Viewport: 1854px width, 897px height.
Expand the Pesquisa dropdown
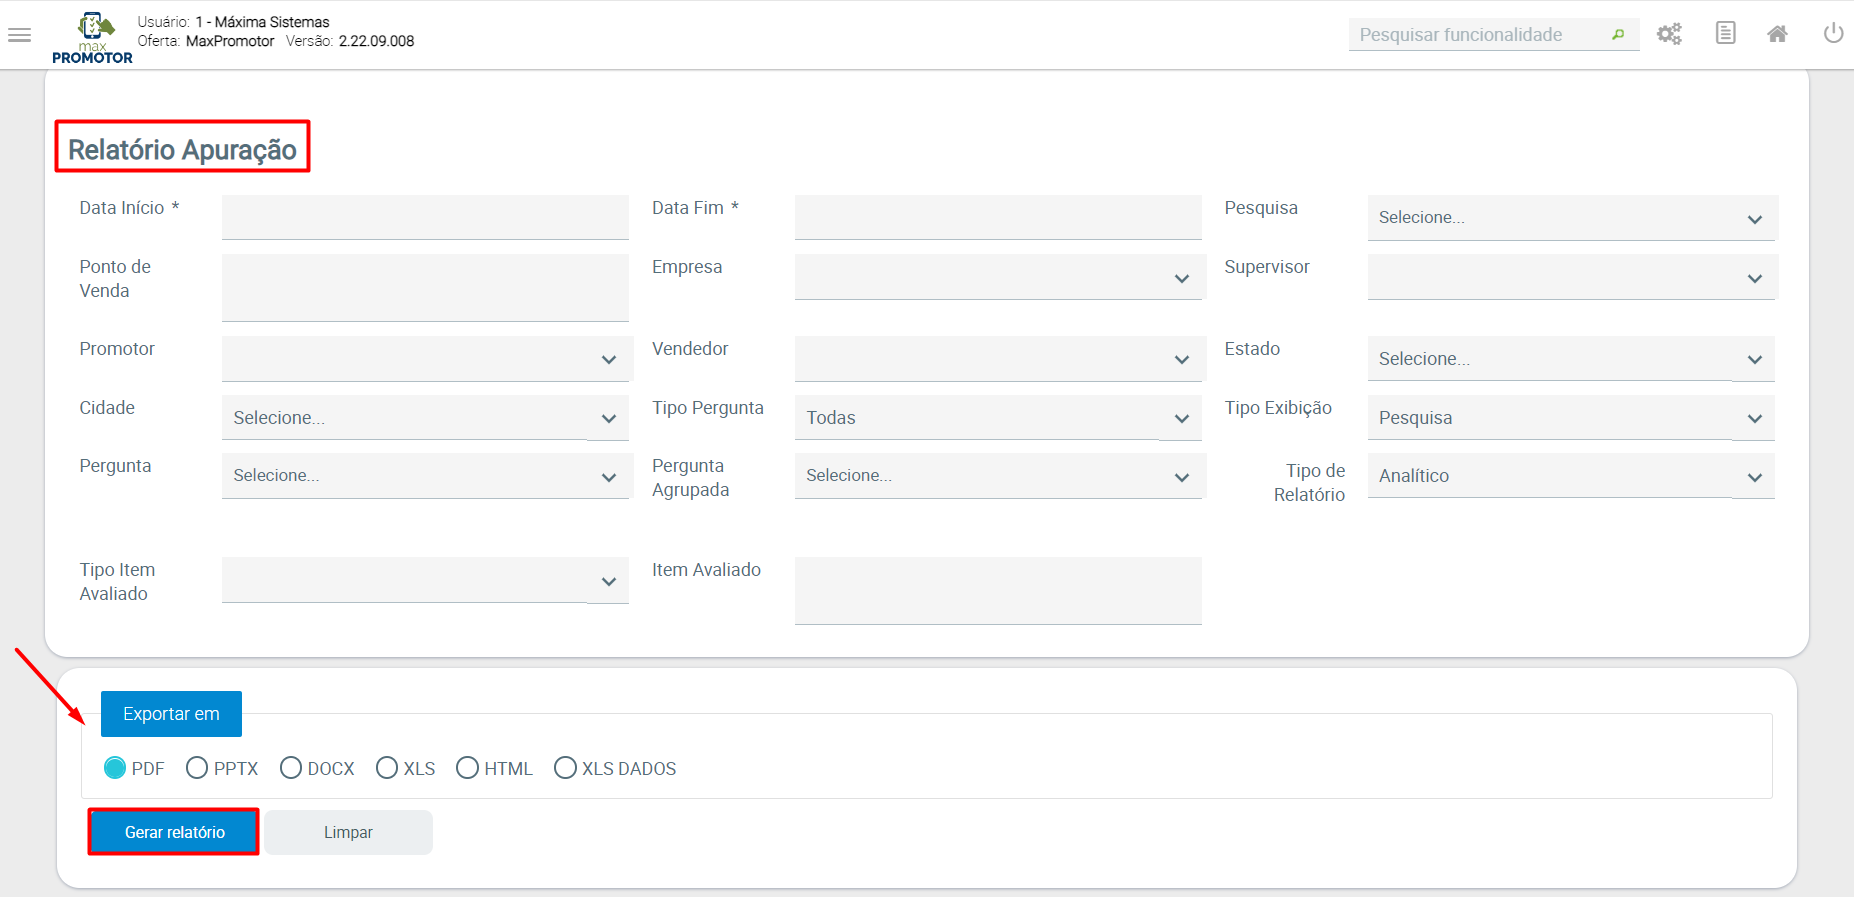click(x=1571, y=218)
